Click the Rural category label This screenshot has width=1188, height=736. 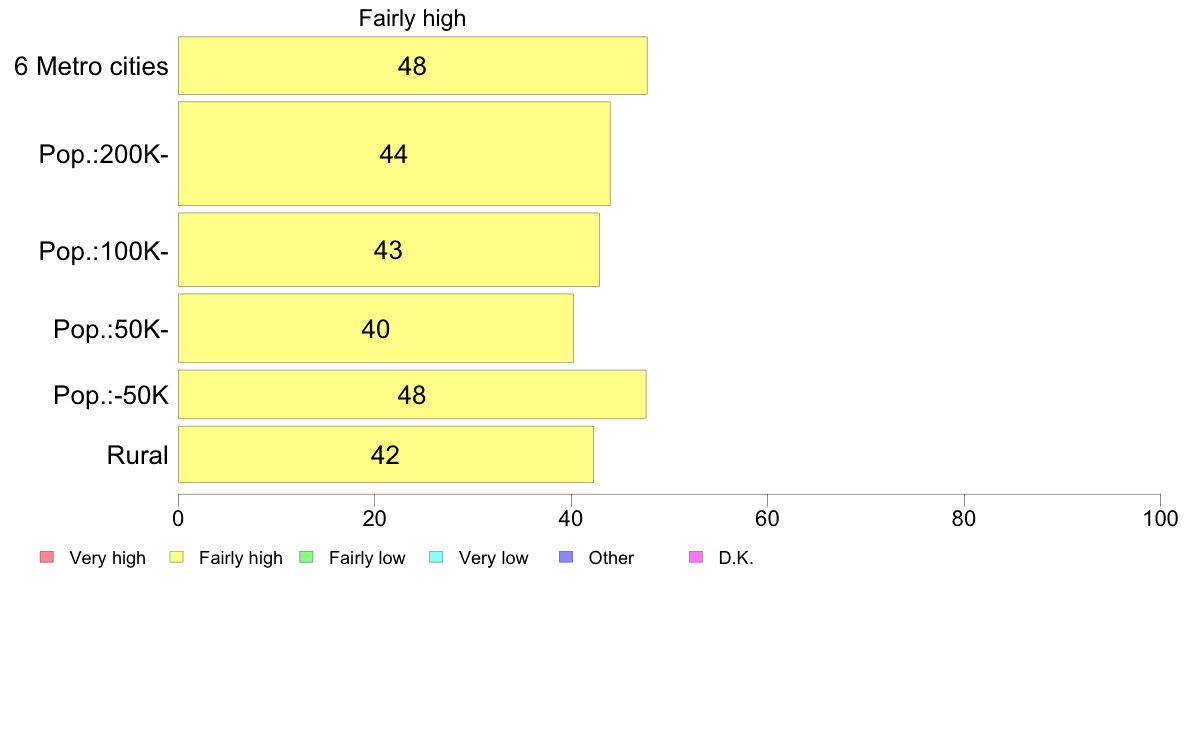point(137,455)
